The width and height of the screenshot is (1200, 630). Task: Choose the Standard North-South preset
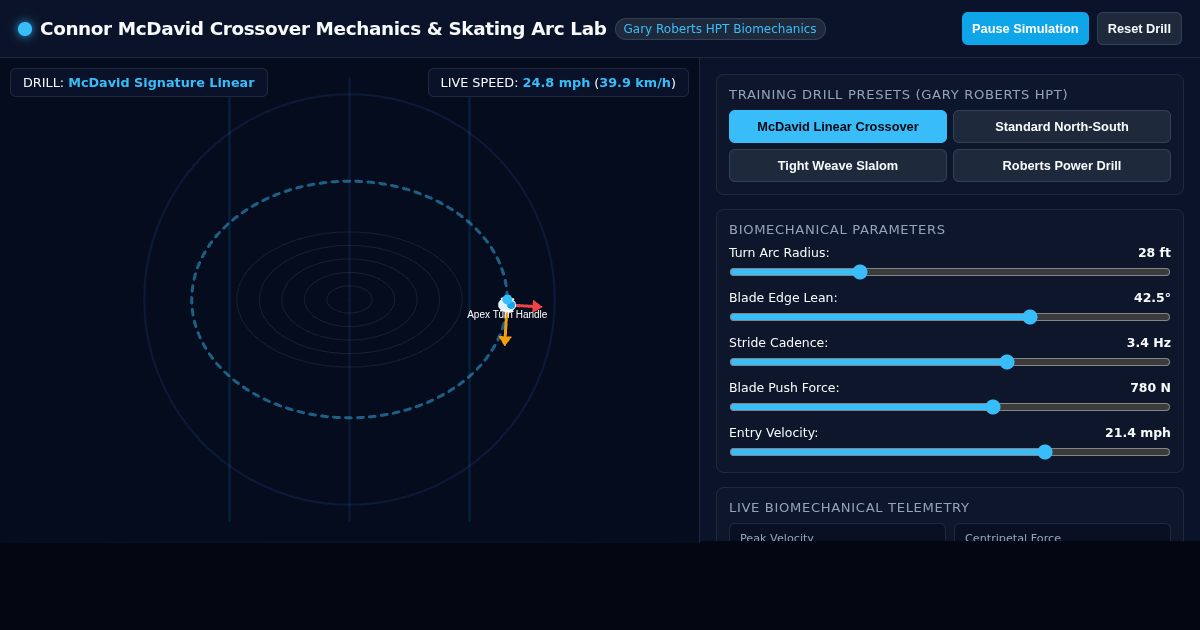point(1062,127)
